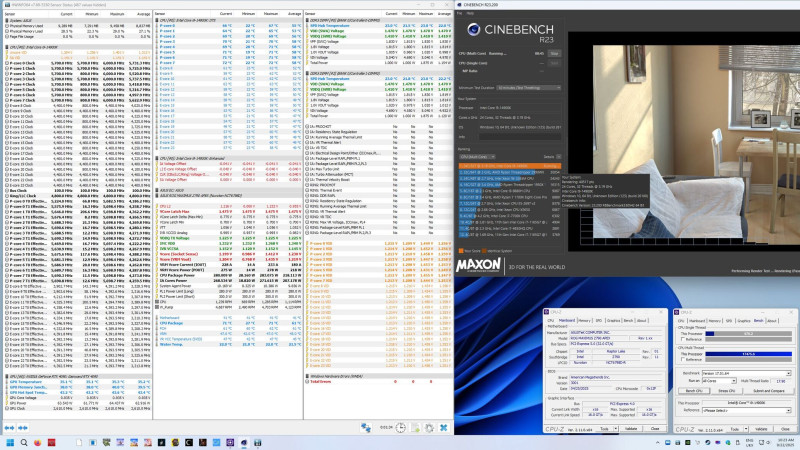Click the orange Your Score legend swatch

461,251
